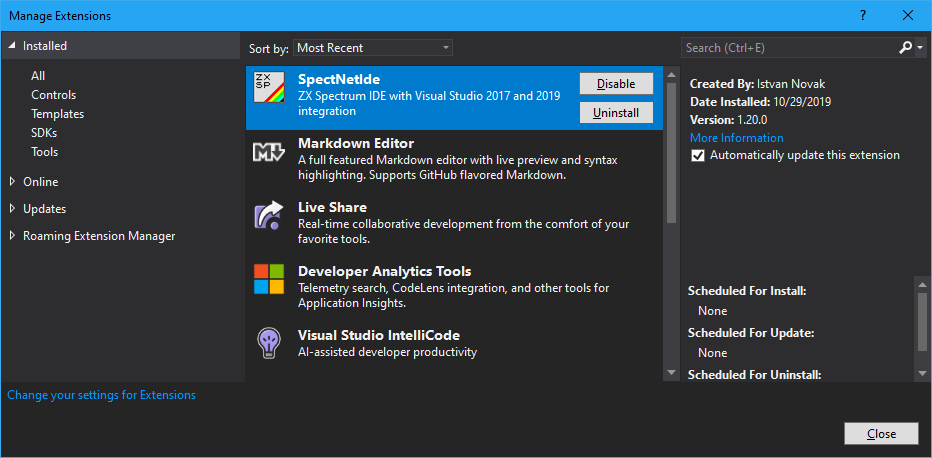Expand the Roaming Extension Manager category
Viewport: 932px width, 458px height.
pyautogui.click(x=12, y=236)
